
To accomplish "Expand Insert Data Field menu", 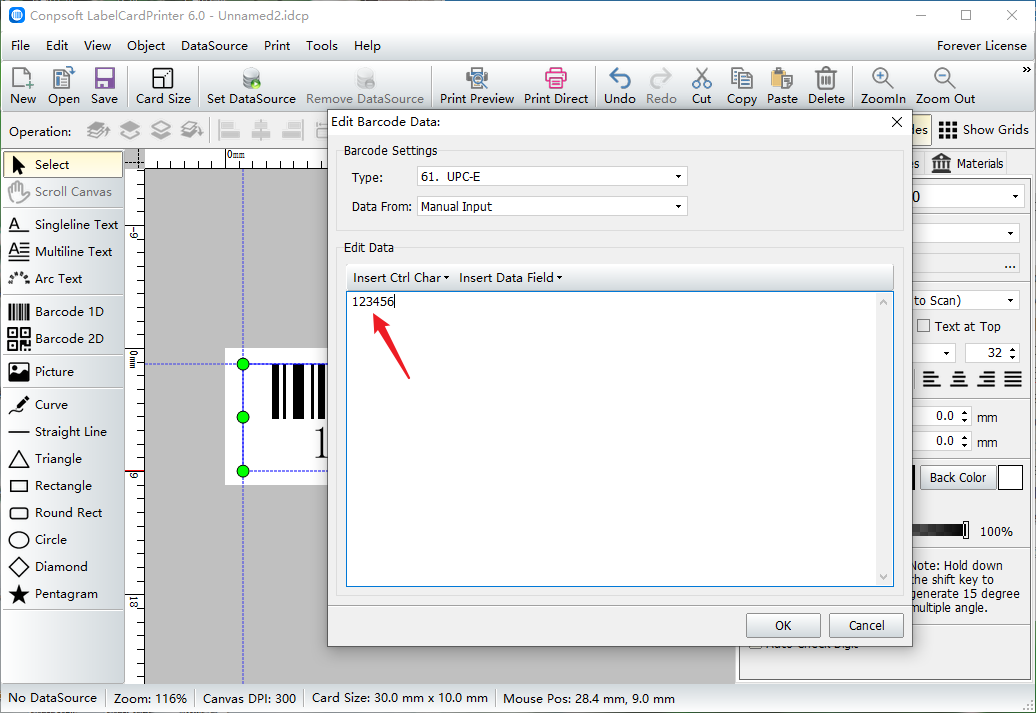I will point(511,278).
